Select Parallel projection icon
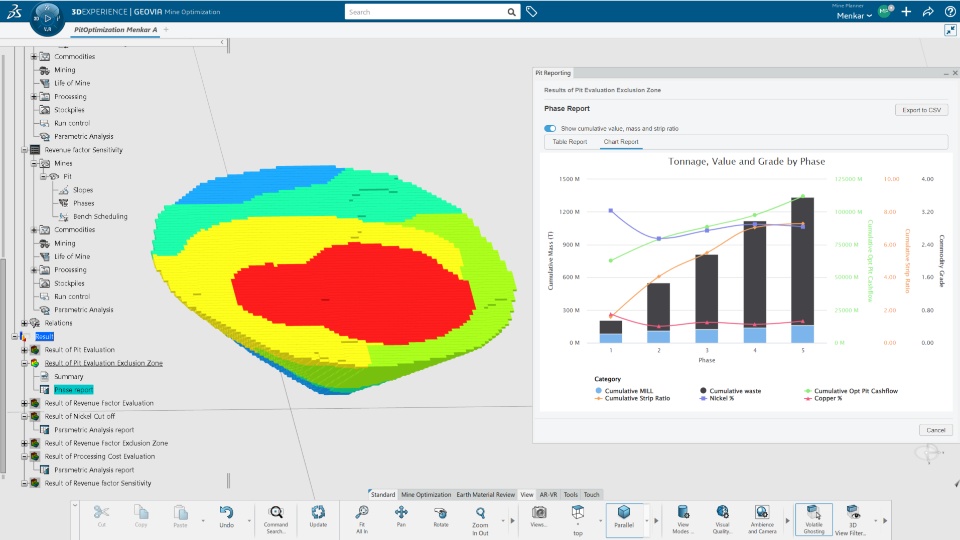 [x=624, y=512]
